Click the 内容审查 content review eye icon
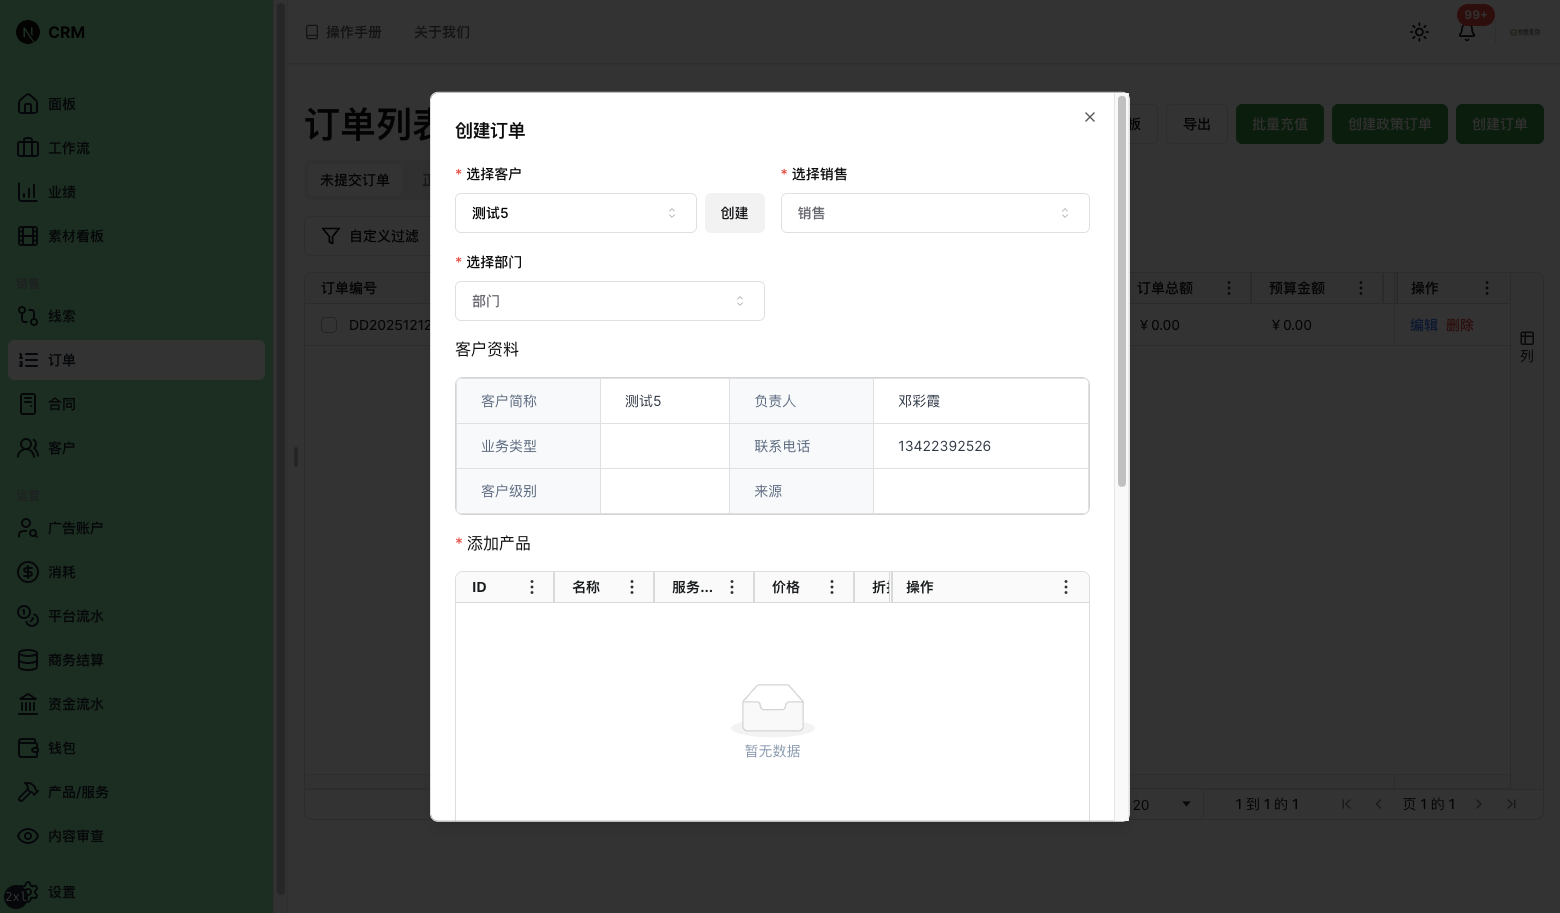The width and height of the screenshot is (1560, 913). pyautogui.click(x=75, y=835)
